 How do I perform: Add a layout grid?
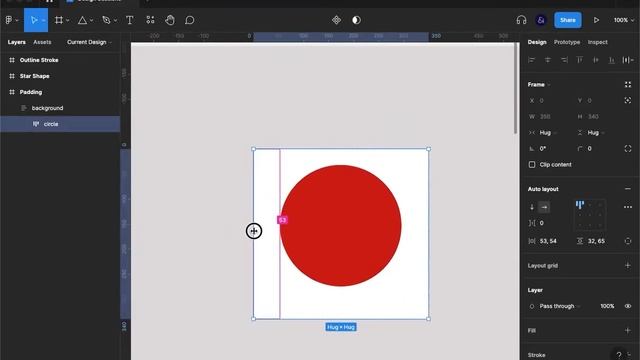pyautogui.click(x=628, y=266)
